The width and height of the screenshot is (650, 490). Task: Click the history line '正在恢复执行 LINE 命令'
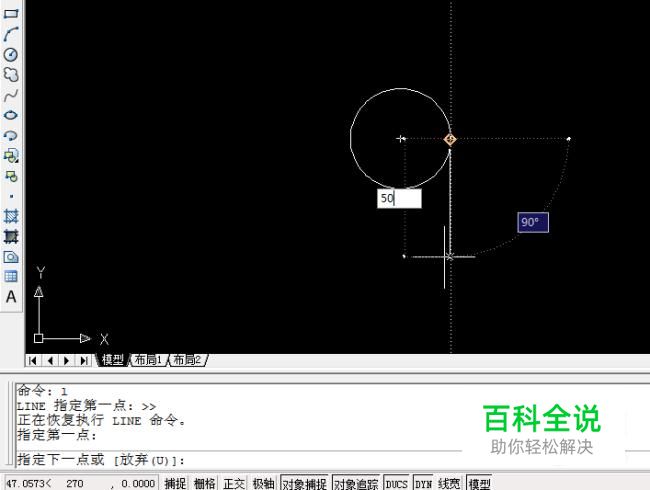pos(102,420)
